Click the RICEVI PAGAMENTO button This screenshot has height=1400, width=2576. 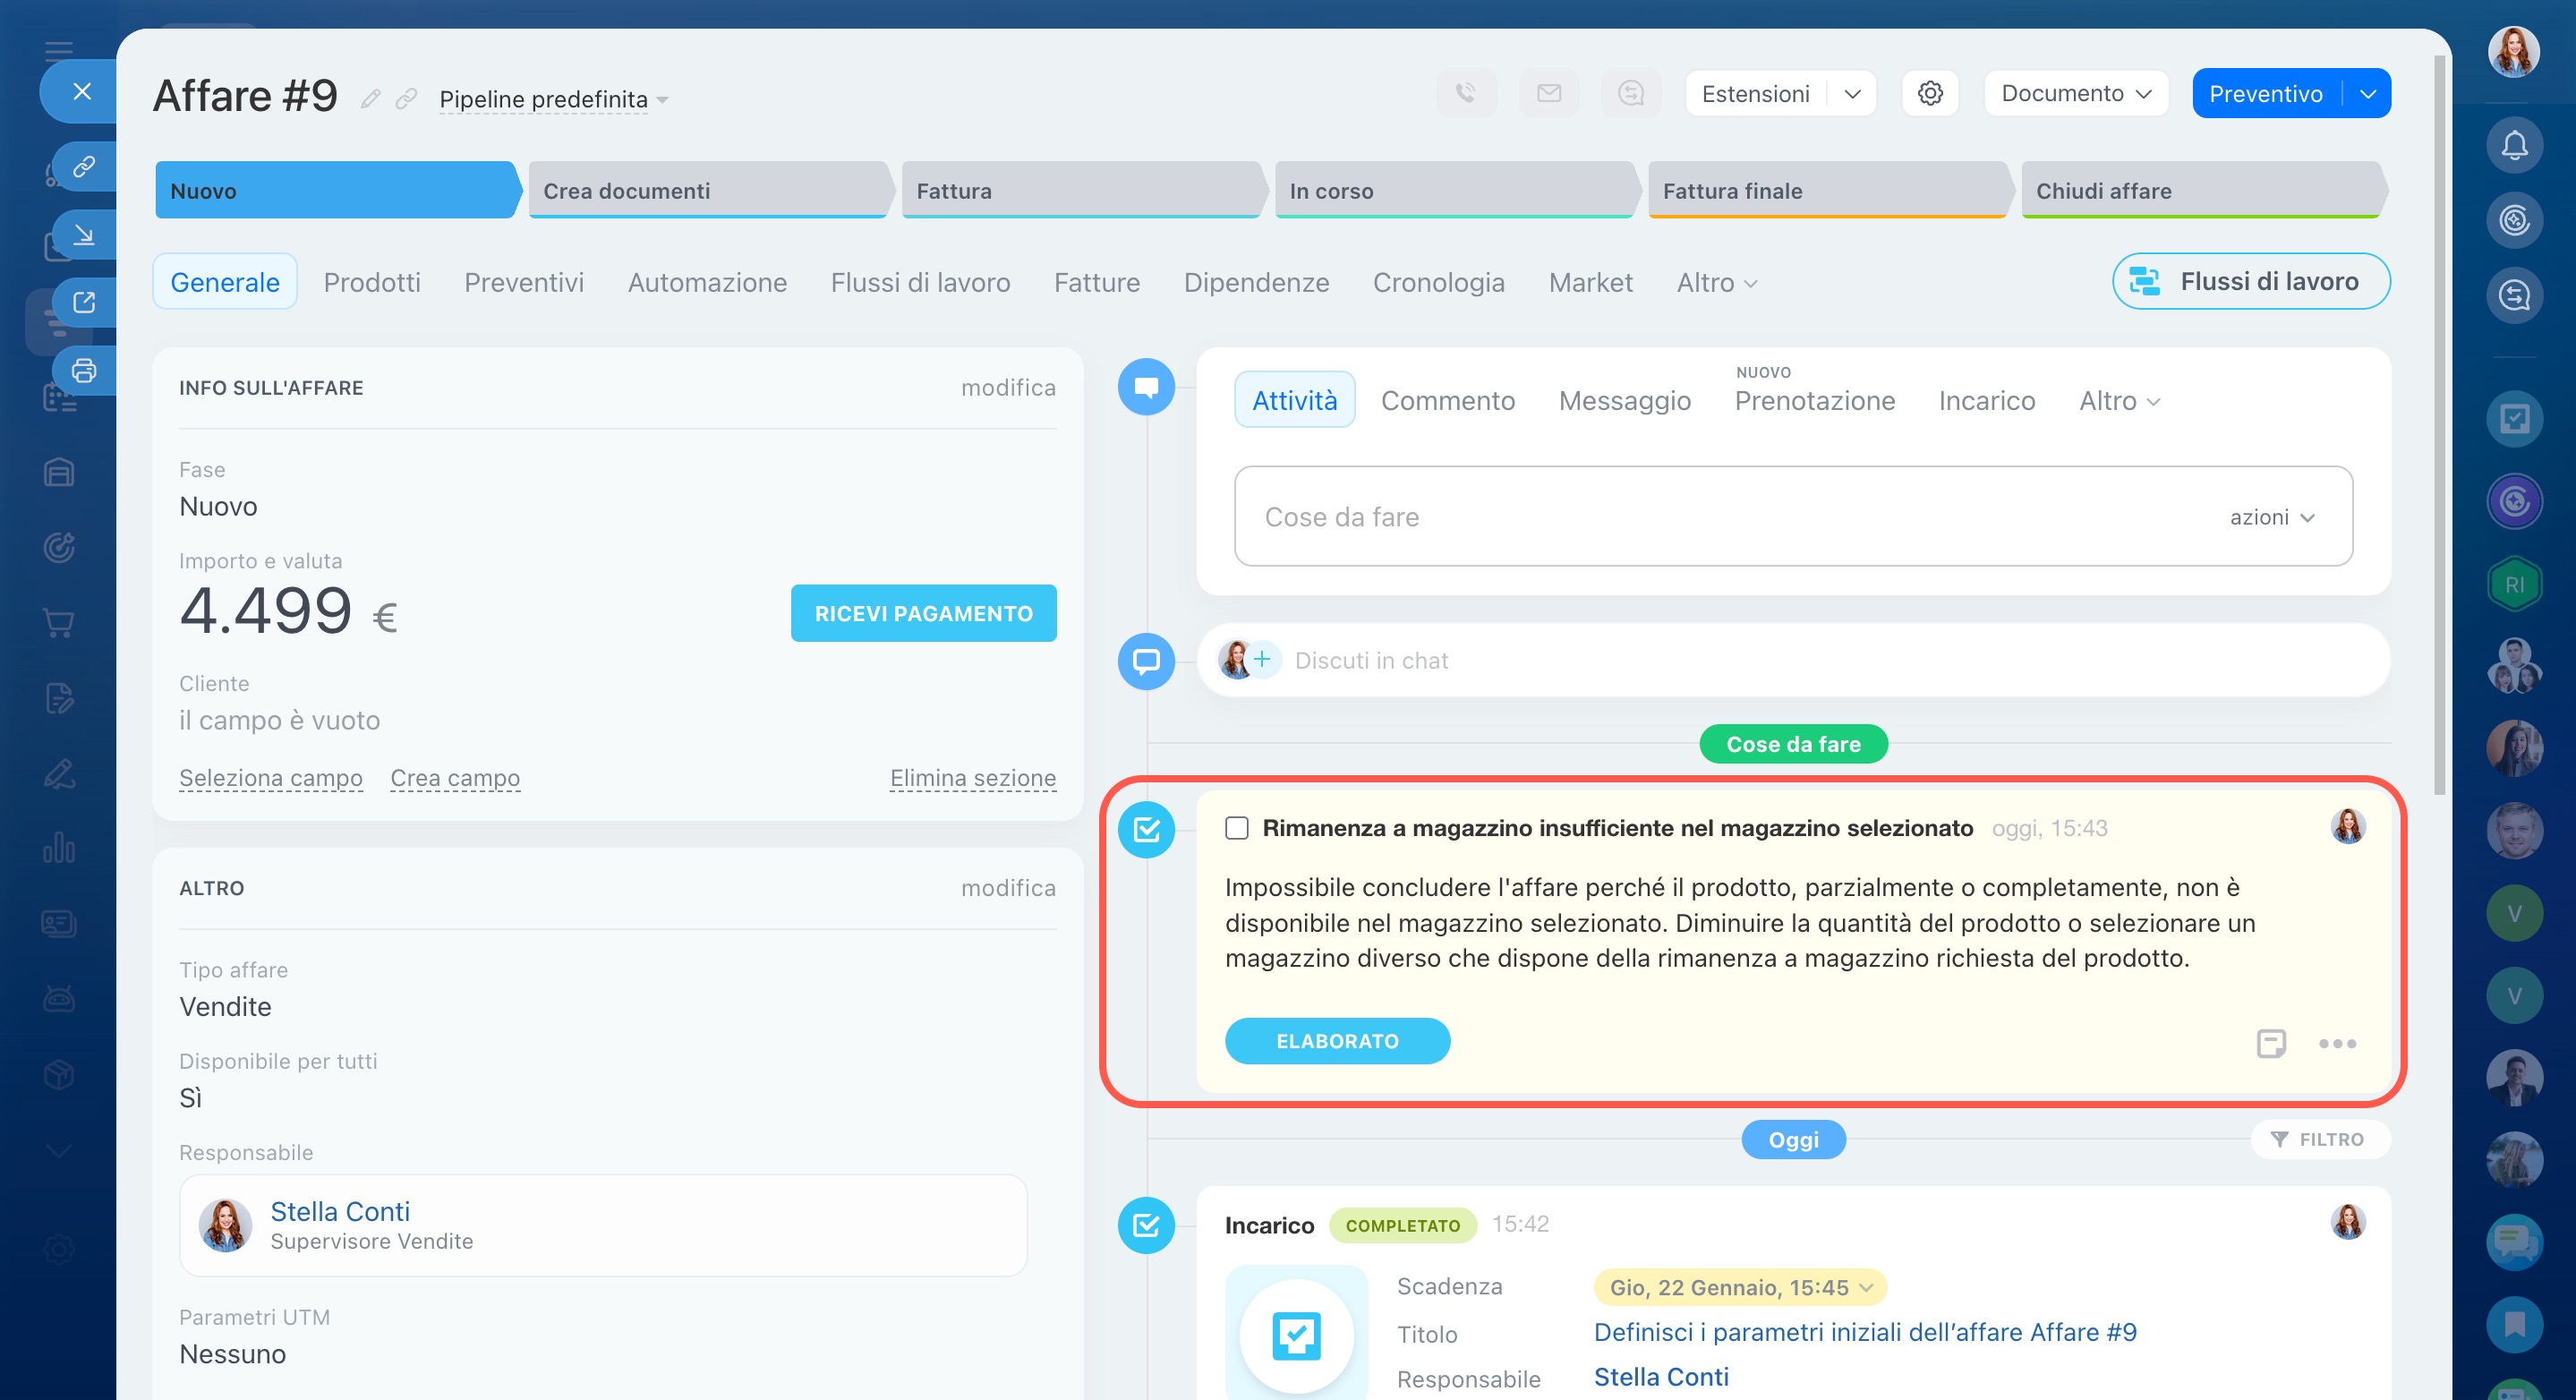coord(922,613)
